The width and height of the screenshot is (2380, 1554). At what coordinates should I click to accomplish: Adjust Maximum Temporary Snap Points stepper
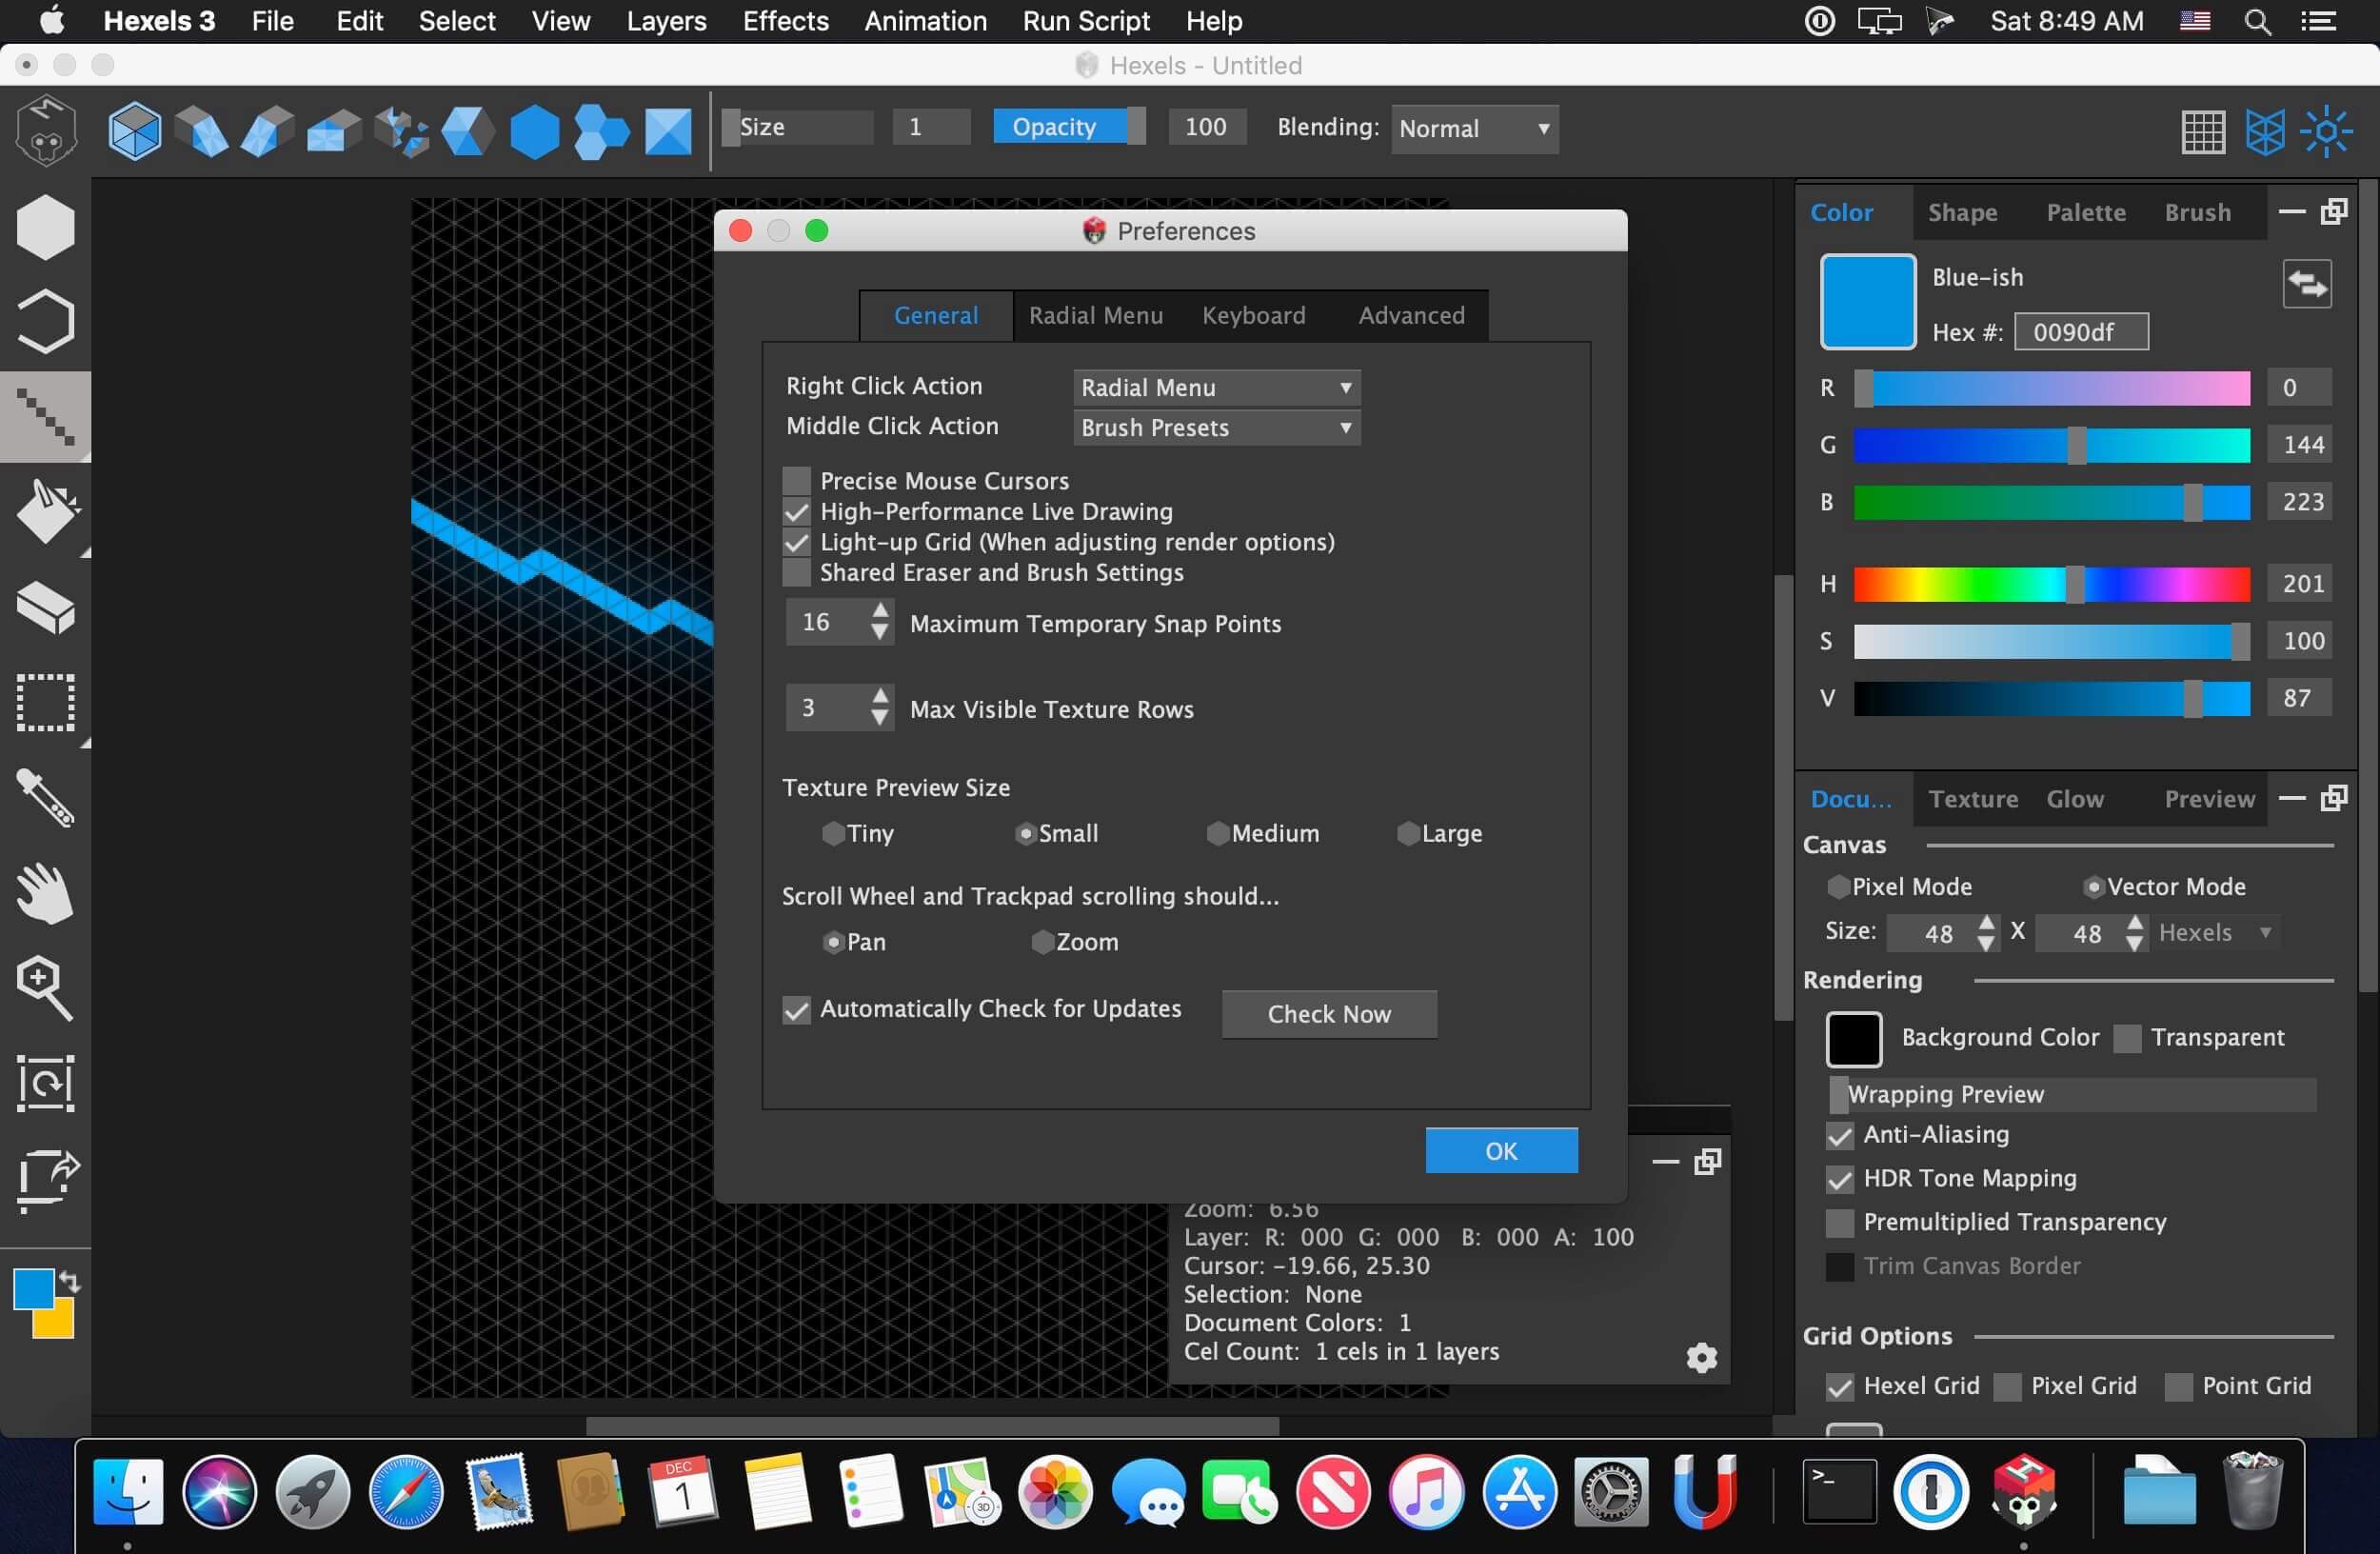tap(879, 621)
